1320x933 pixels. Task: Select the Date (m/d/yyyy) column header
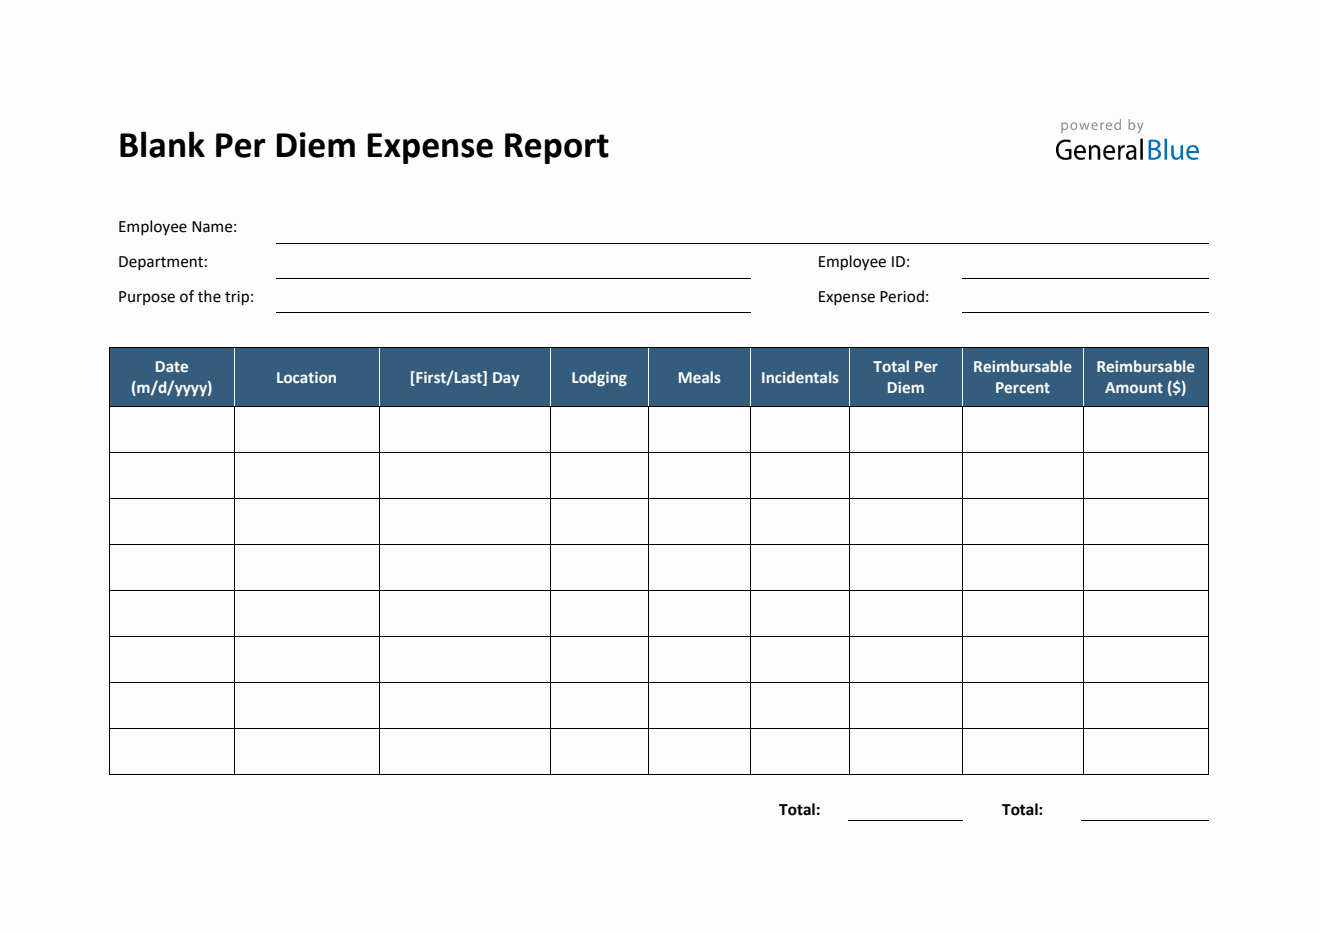click(171, 377)
